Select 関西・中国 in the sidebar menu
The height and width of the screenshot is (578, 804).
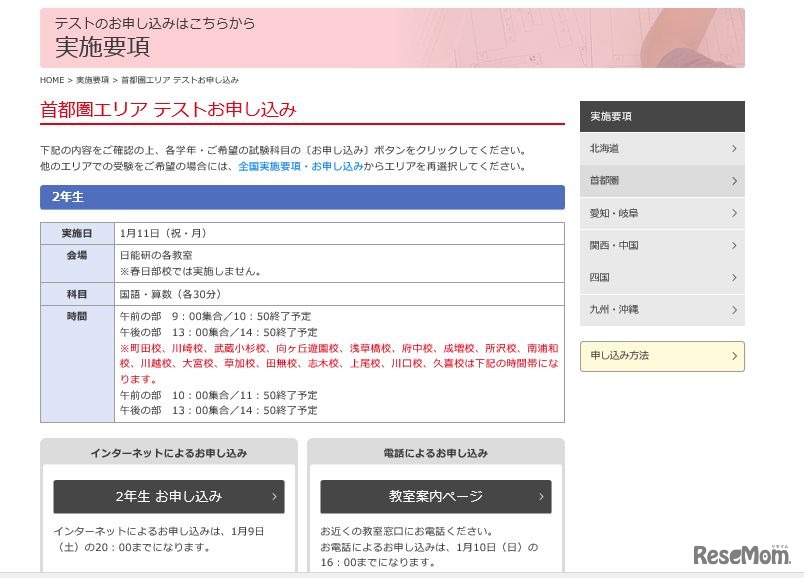(x=614, y=245)
